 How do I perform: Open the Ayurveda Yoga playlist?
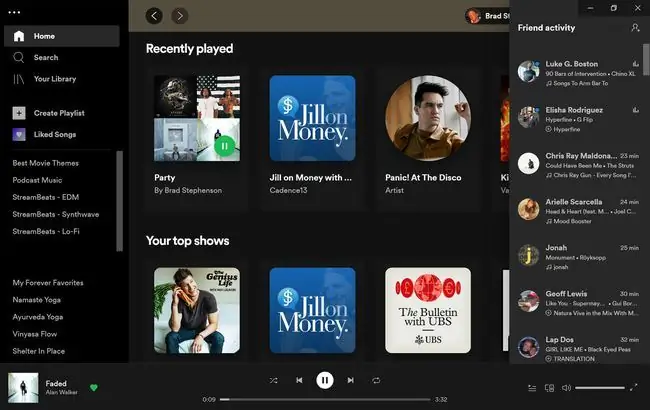(x=38, y=317)
